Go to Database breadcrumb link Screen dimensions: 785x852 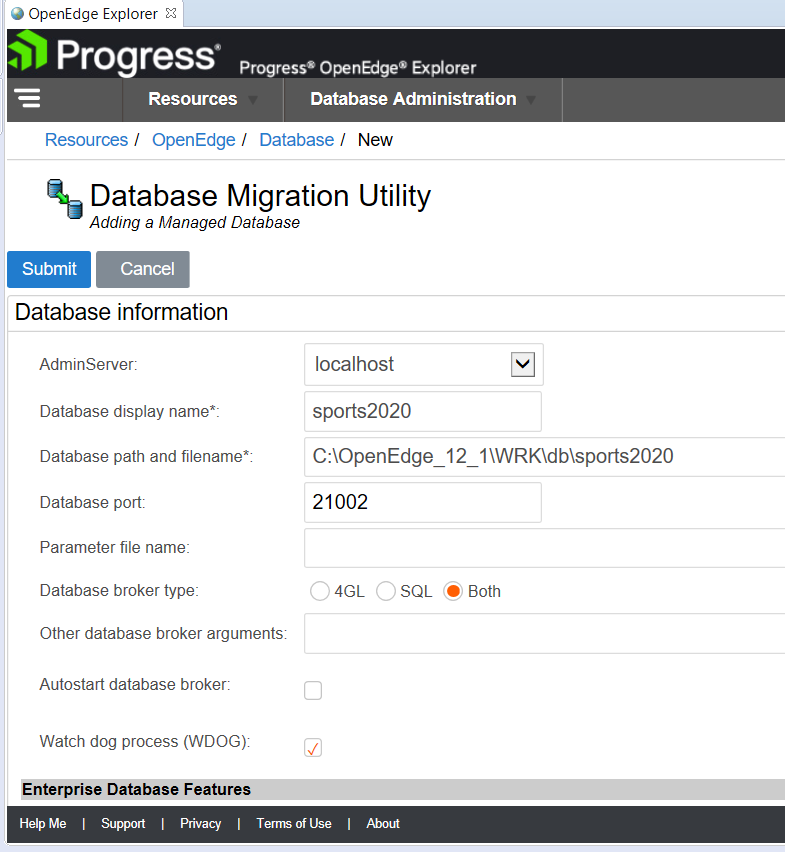[297, 140]
